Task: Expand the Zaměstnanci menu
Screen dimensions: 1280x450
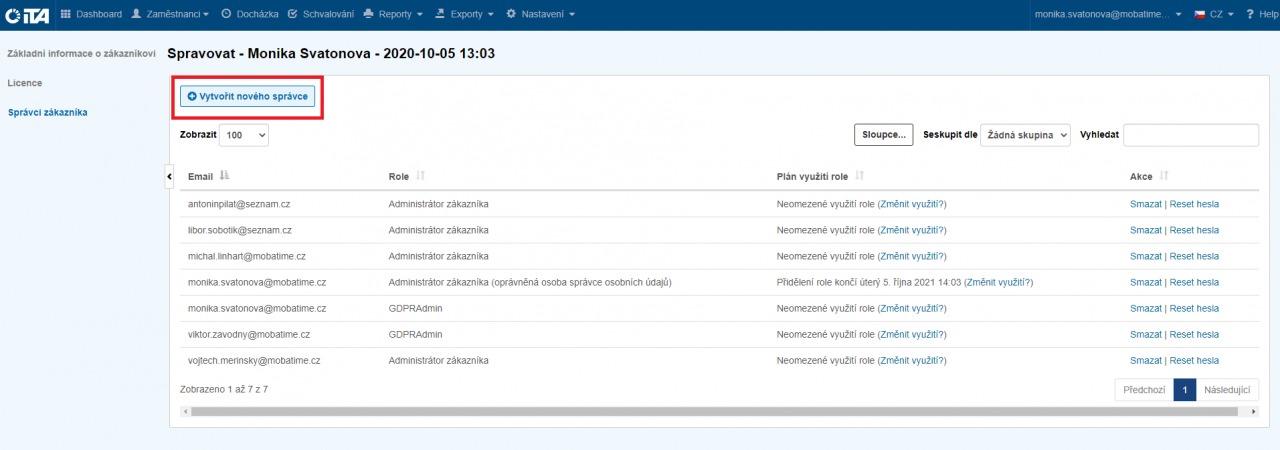Action: pyautogui.click(x=170, y=14)
